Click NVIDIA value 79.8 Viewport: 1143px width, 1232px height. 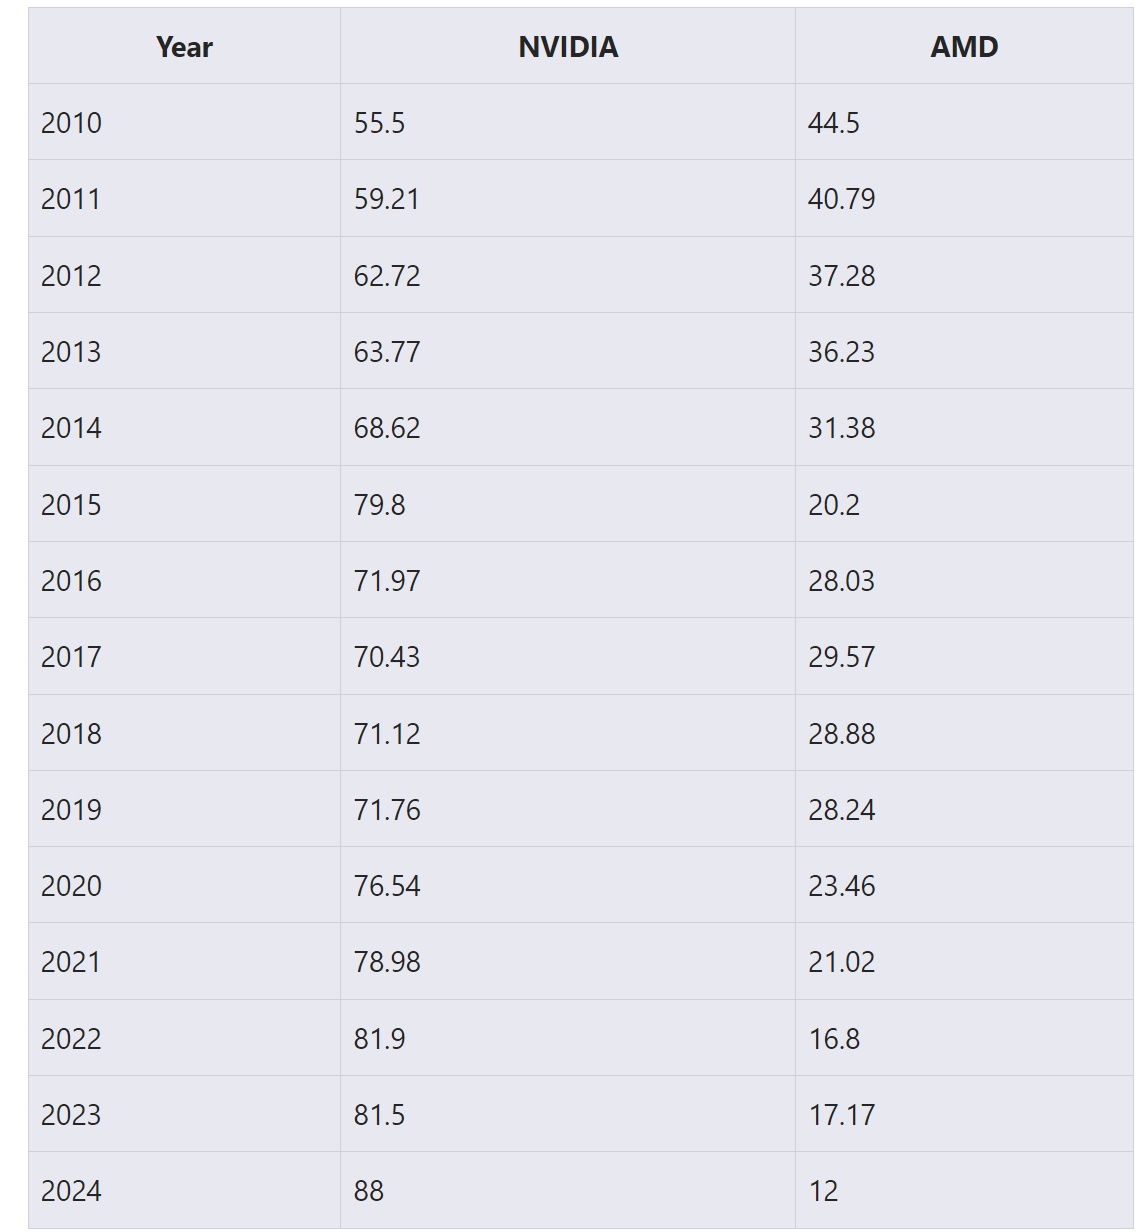click(x=379, y=505)
